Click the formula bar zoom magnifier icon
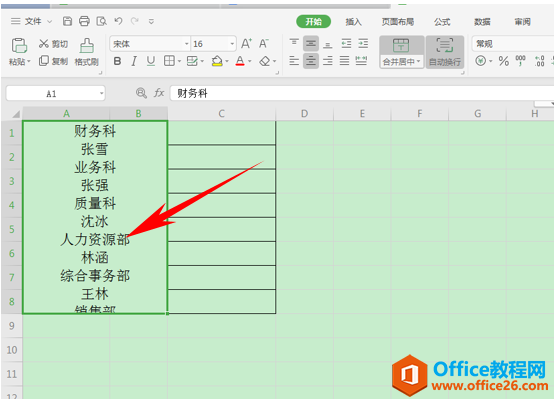 (x=141, y=93)
